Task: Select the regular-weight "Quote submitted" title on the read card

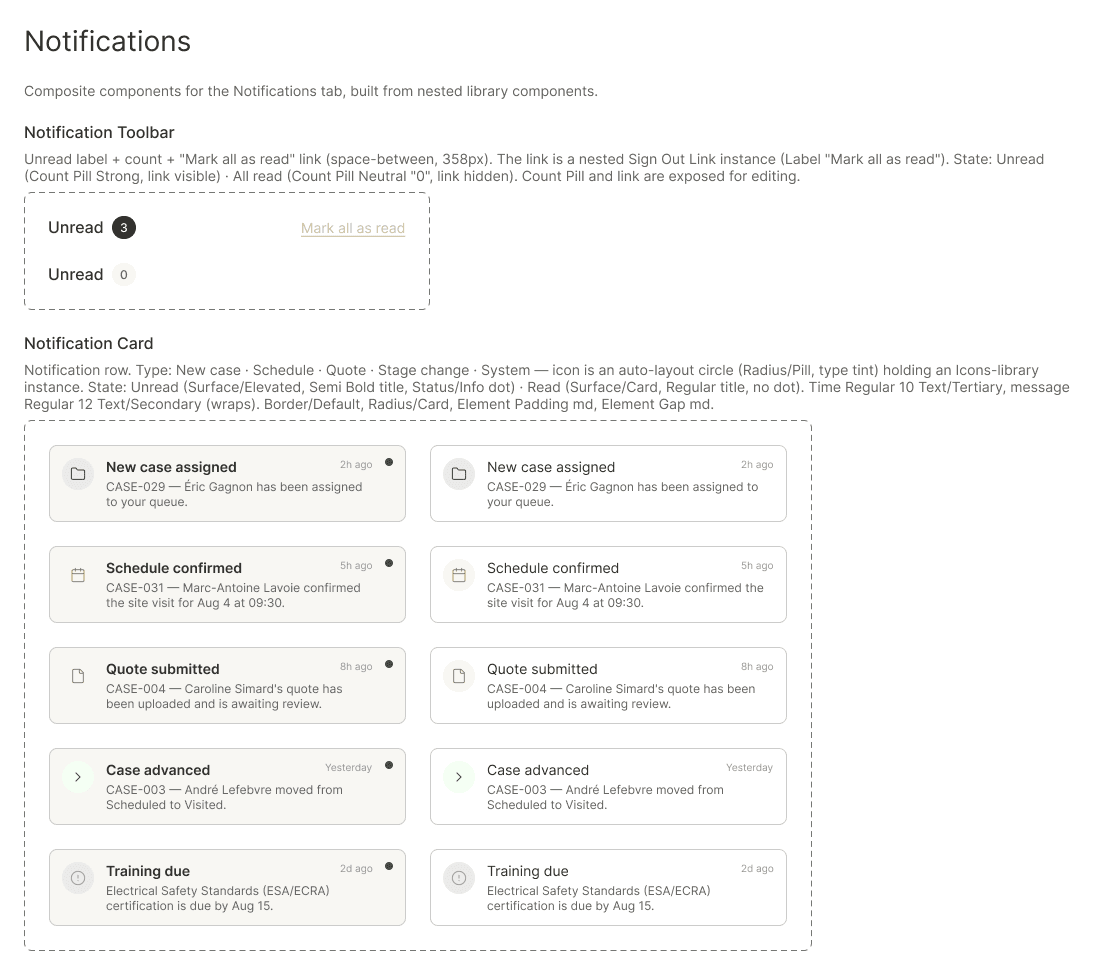Action: [542, 669]
